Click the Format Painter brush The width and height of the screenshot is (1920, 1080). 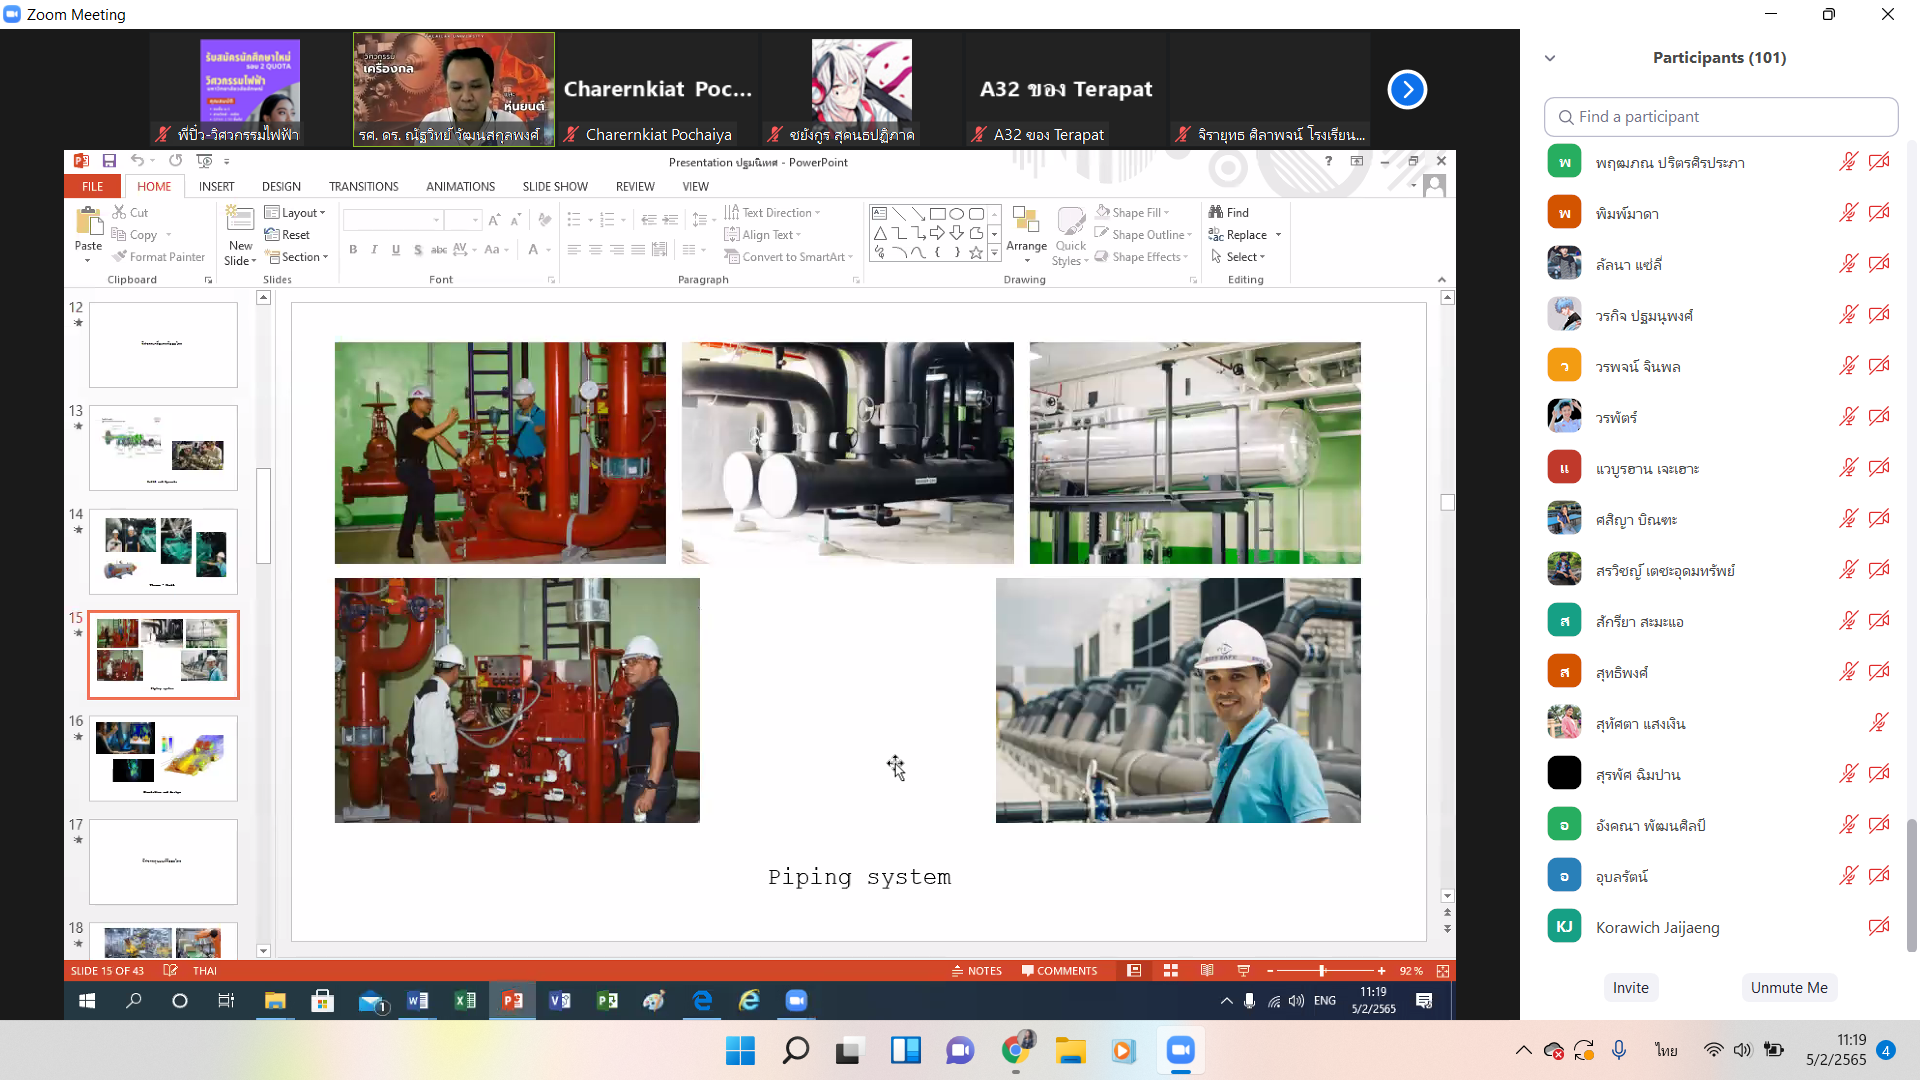[x=120, y=257]
